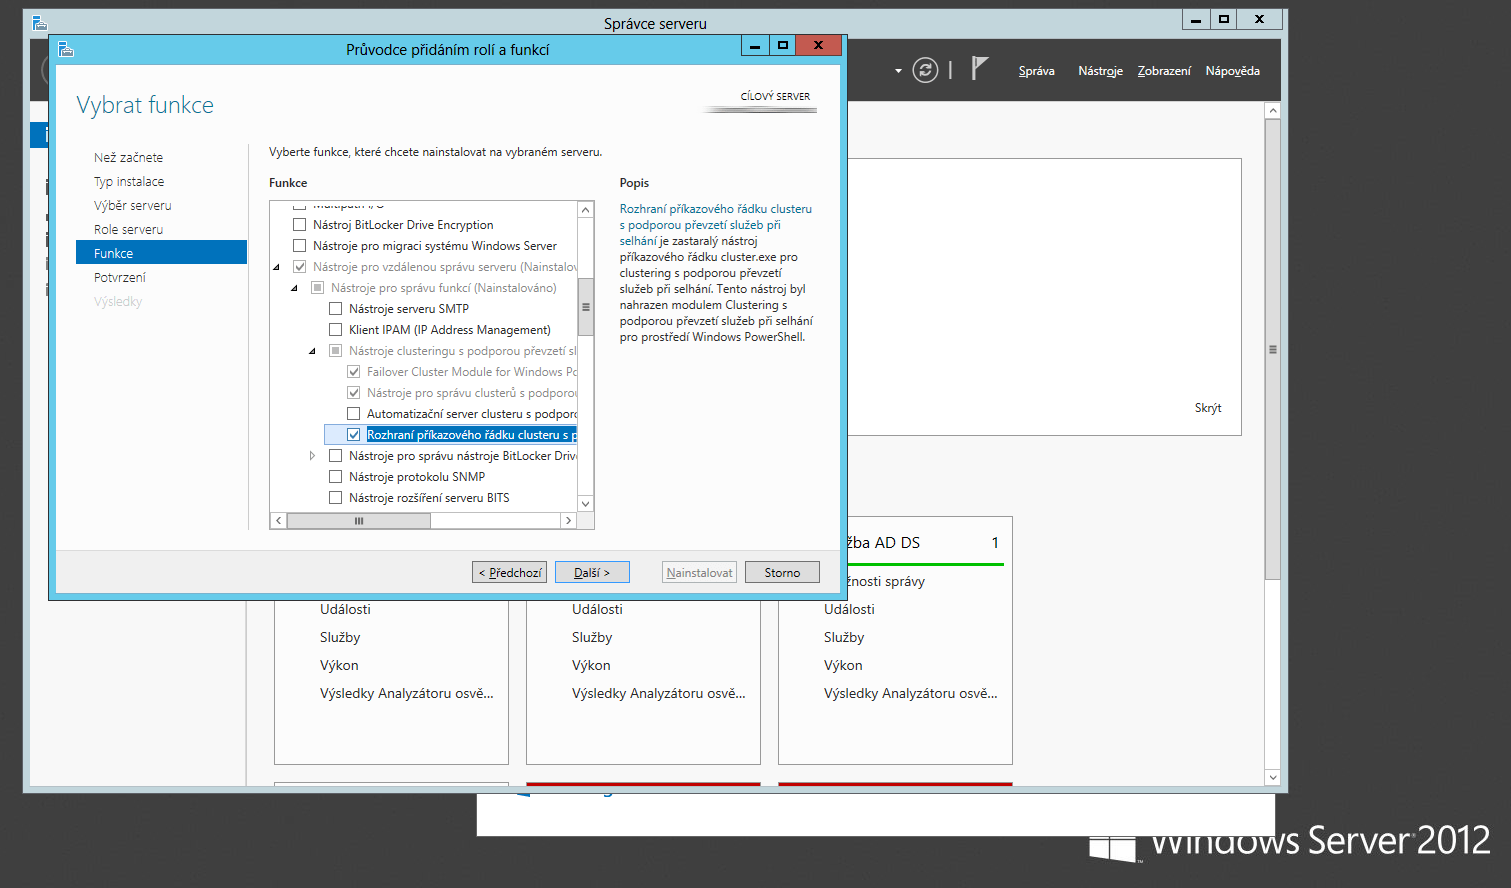The image size is (1511, 888).
Task: Open the Nástroje menu
Action: coord(1100,71)
